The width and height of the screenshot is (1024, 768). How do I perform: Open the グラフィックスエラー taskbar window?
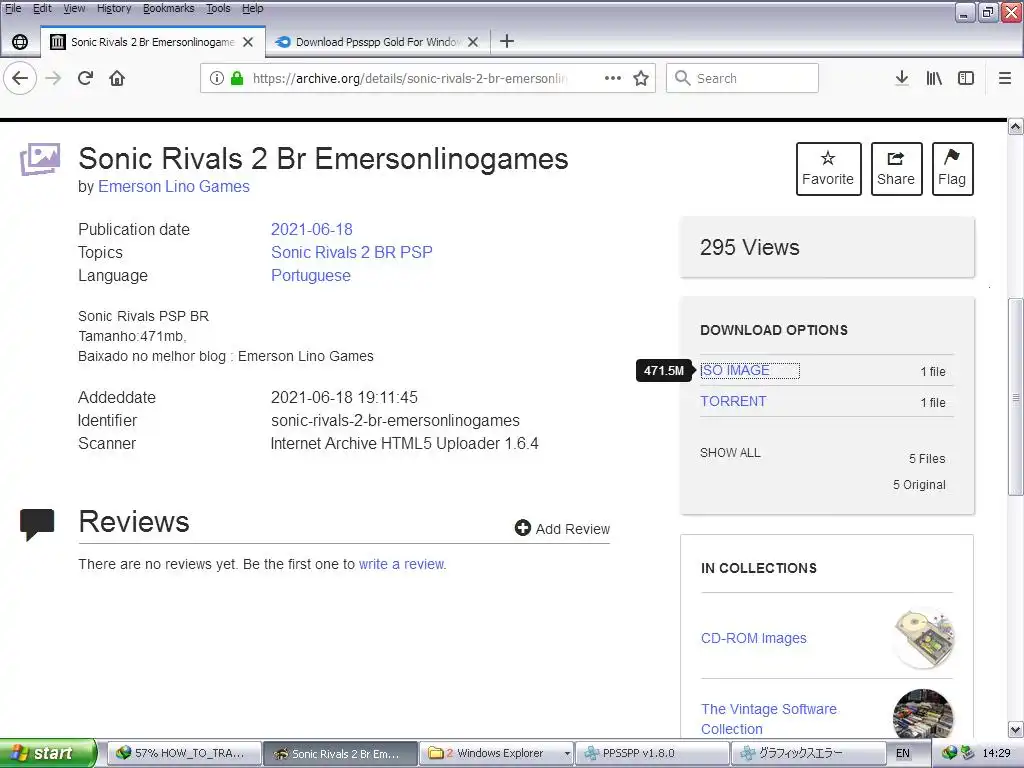click(807, 753)
